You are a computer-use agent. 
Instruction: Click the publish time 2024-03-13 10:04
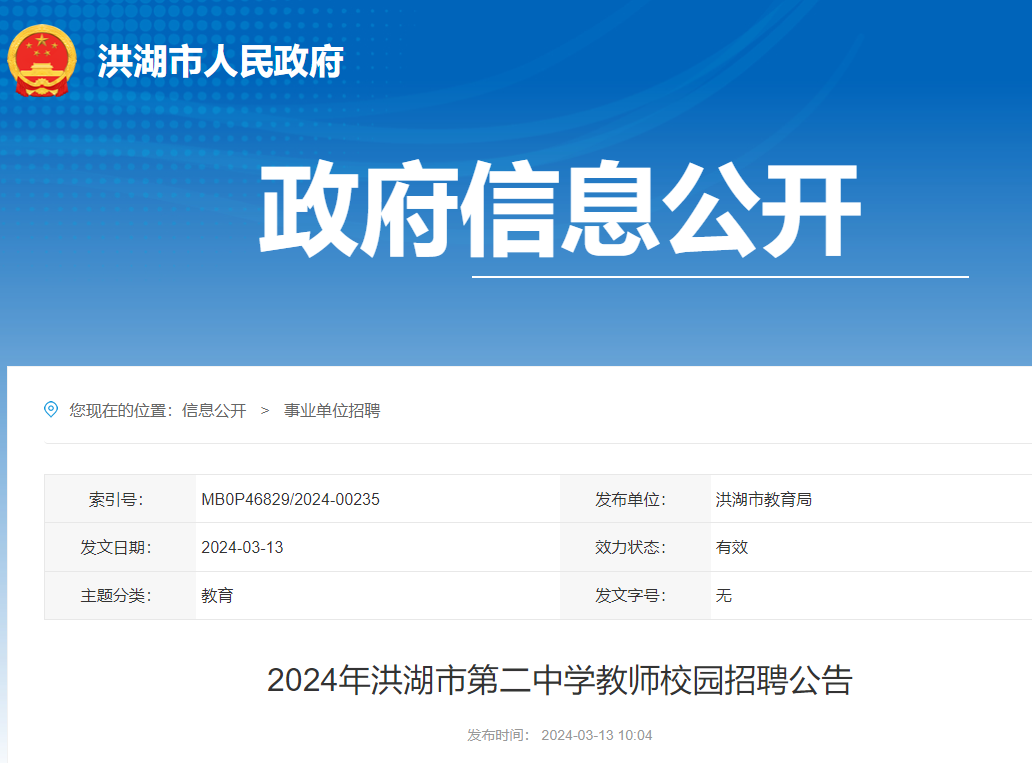[596, 733]
